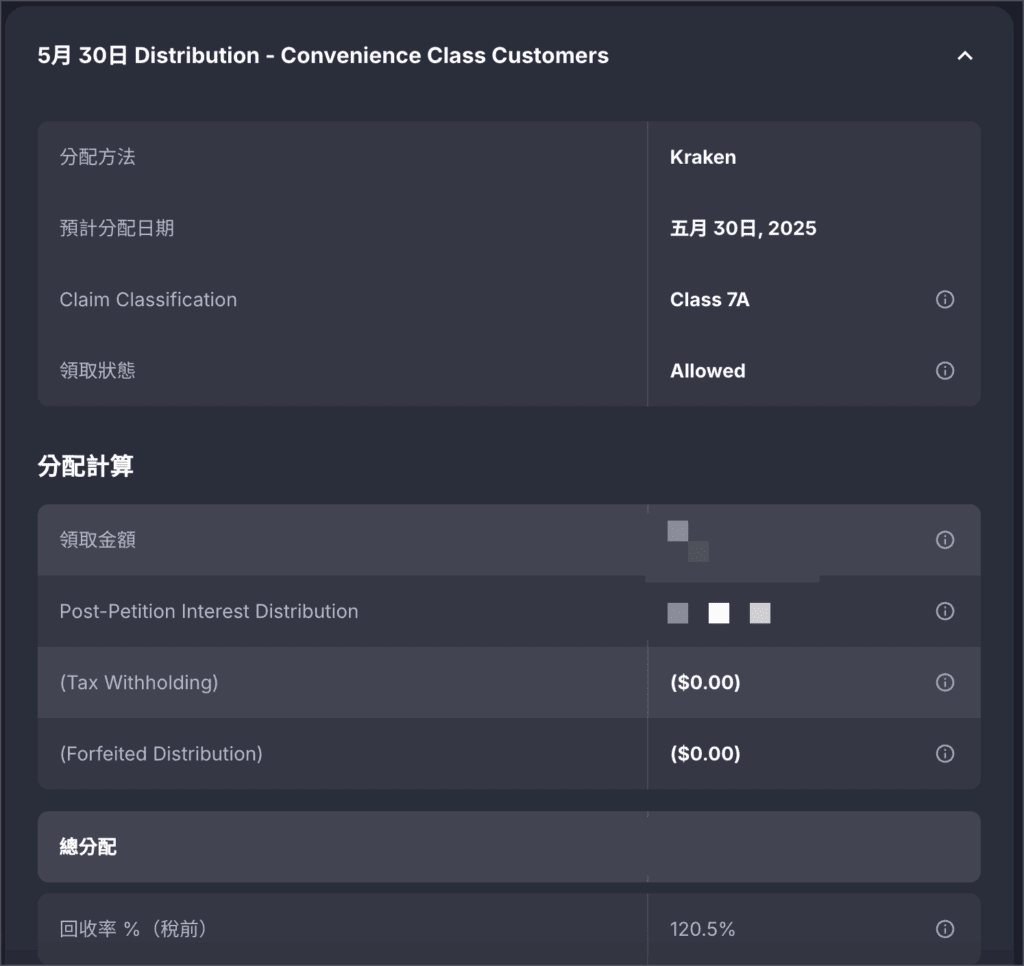This screenshot has width=1024, height=966.
Task: Open info icon next to Allowed status
Action: 944,371
